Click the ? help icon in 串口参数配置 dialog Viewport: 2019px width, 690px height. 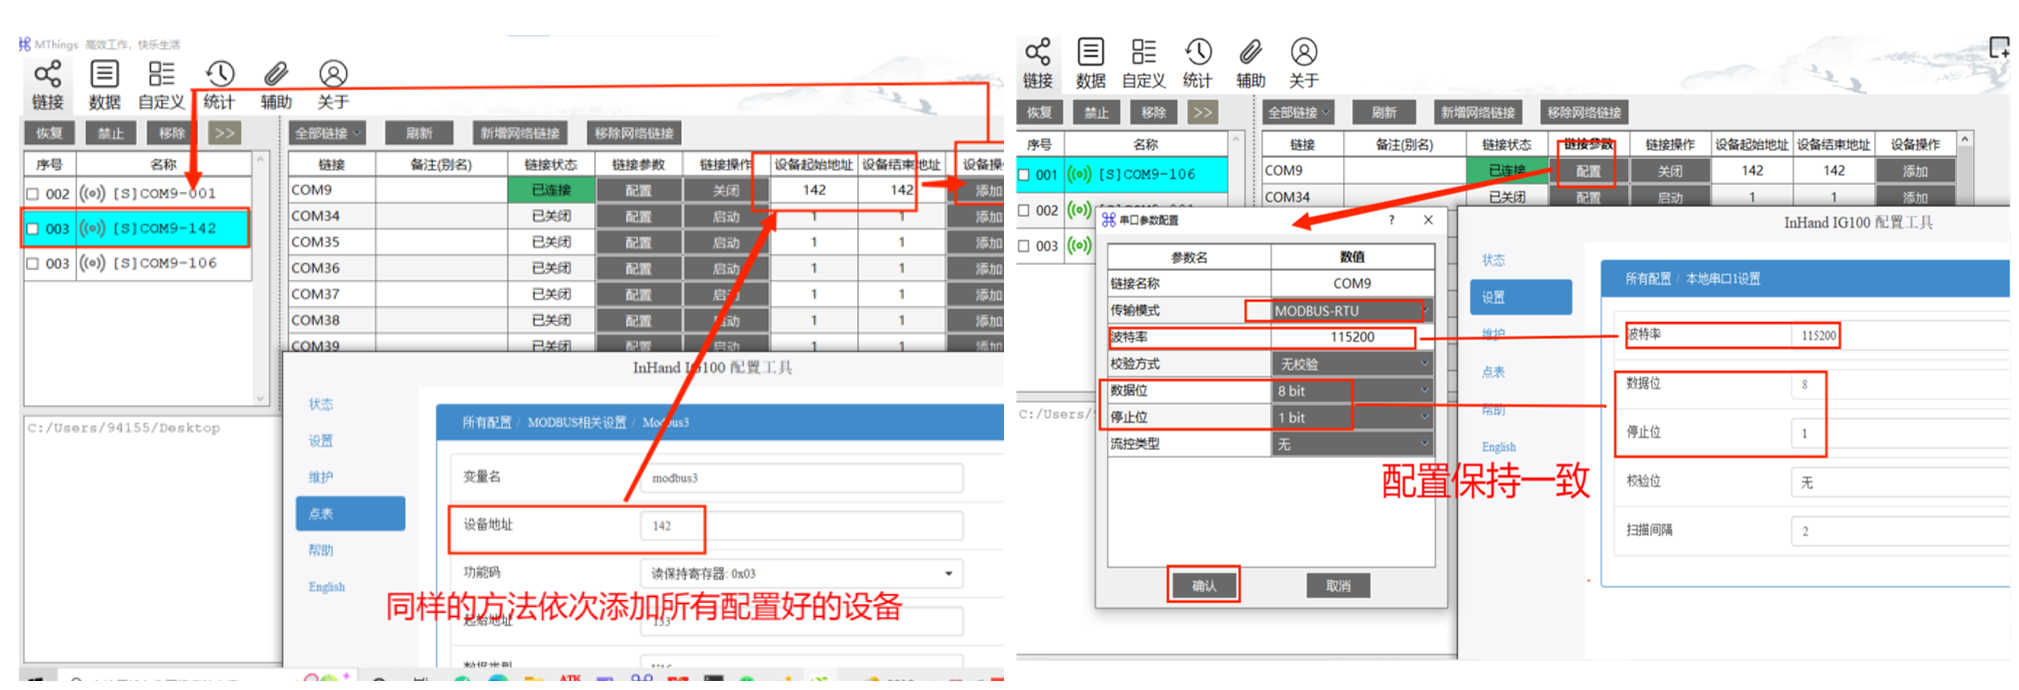[1391, 220]
